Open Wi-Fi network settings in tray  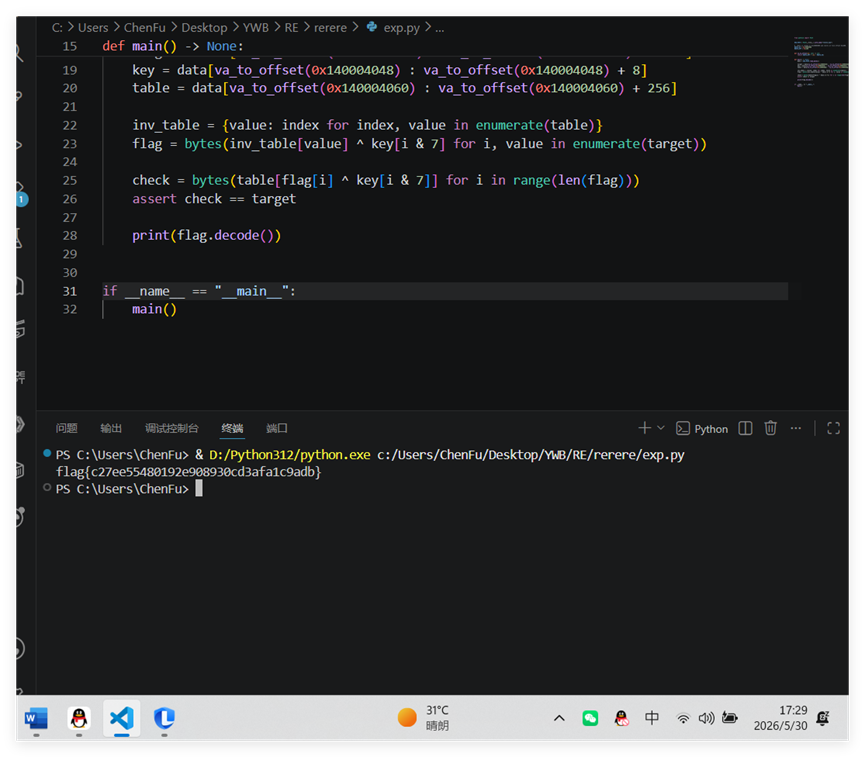pos(683,718)
